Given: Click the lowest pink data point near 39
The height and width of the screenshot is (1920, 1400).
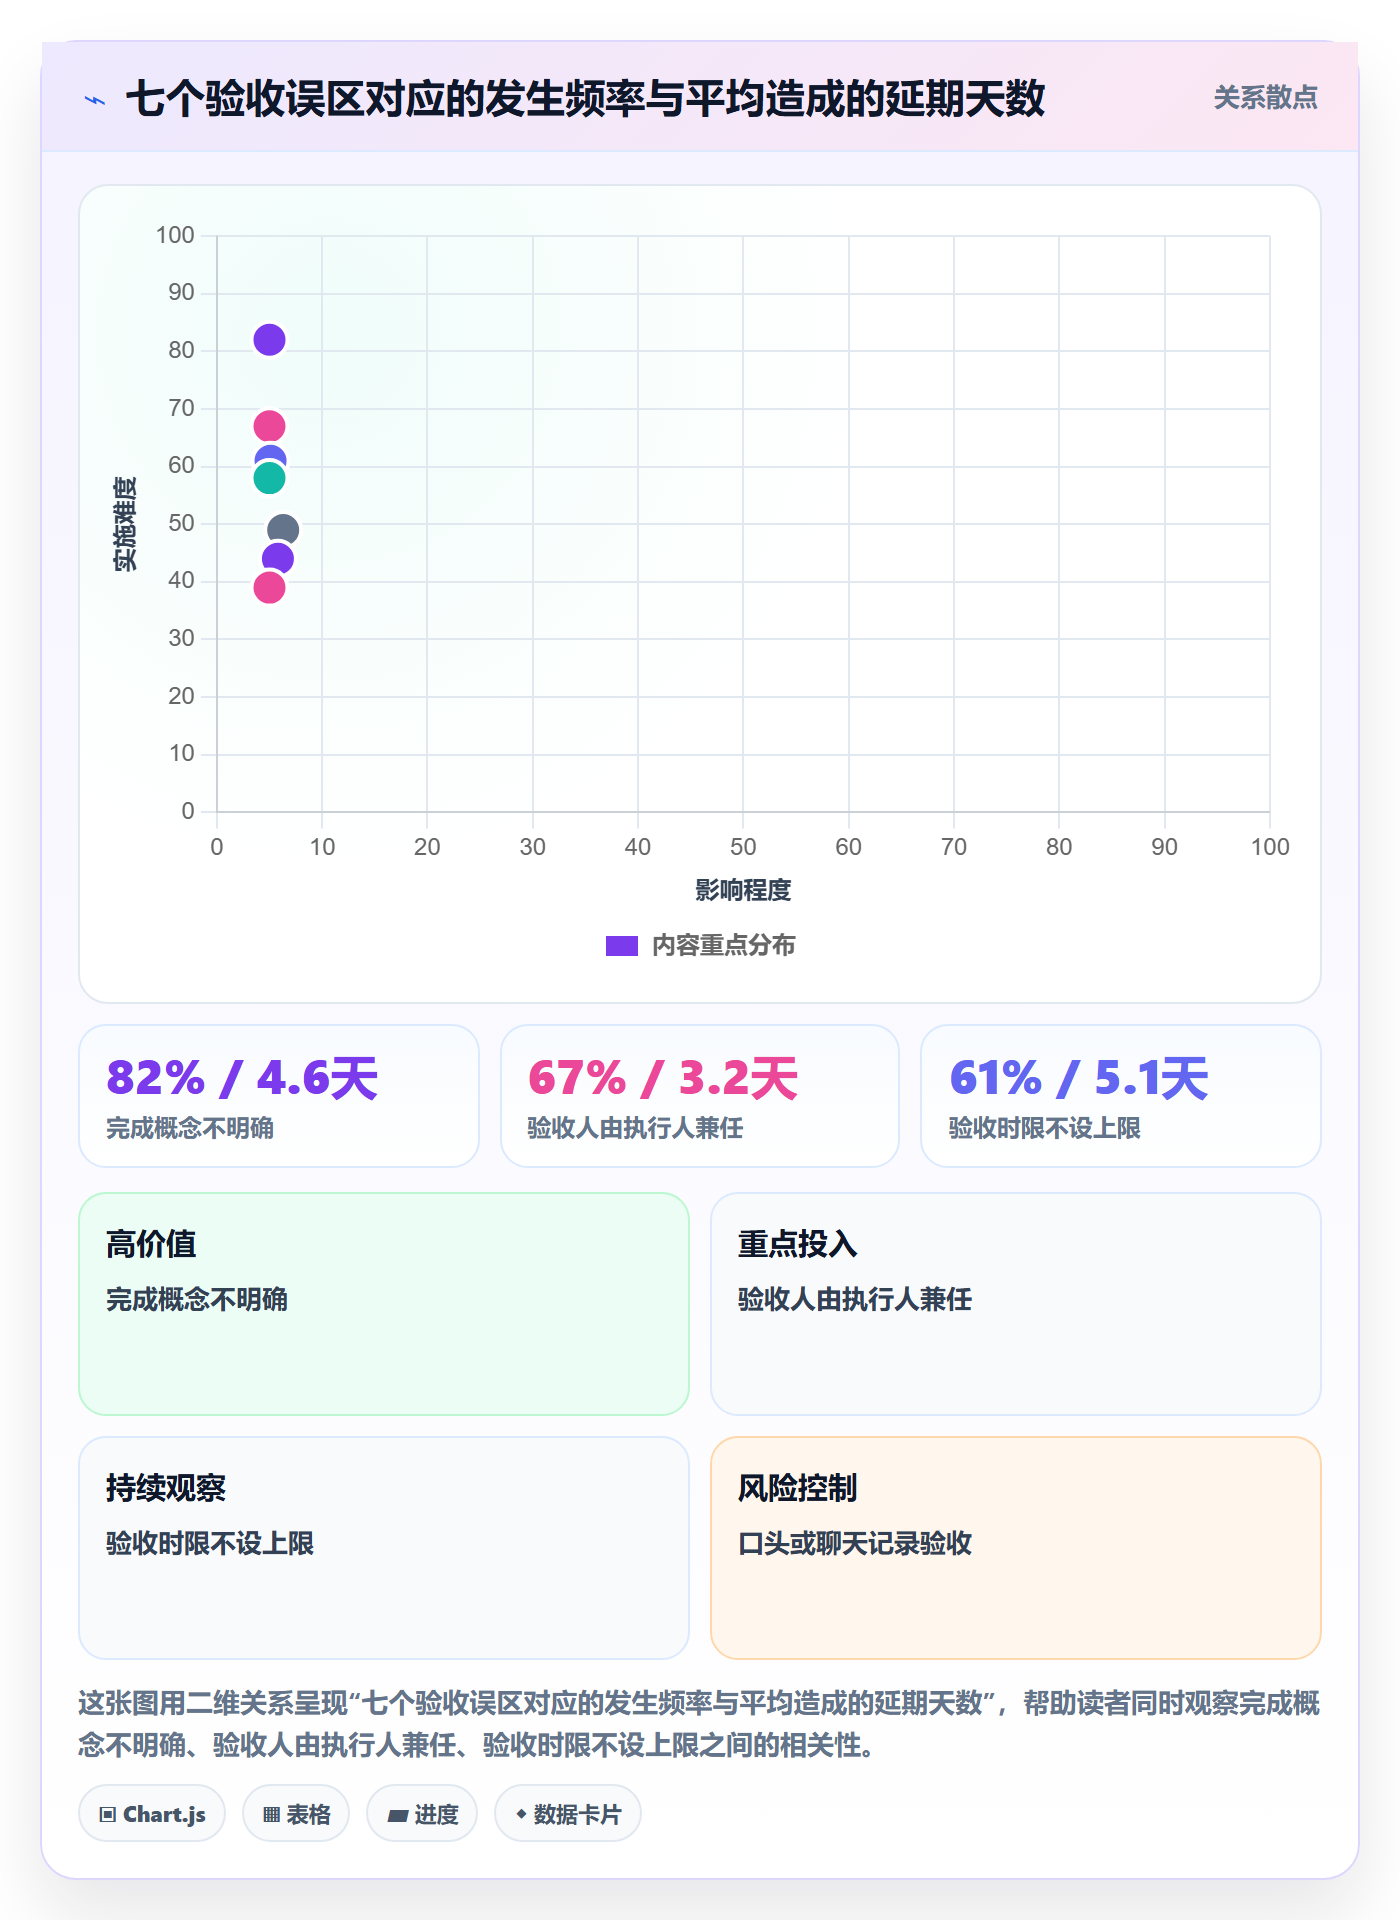Looking at the screenshot, I should [x=269, y=587].
